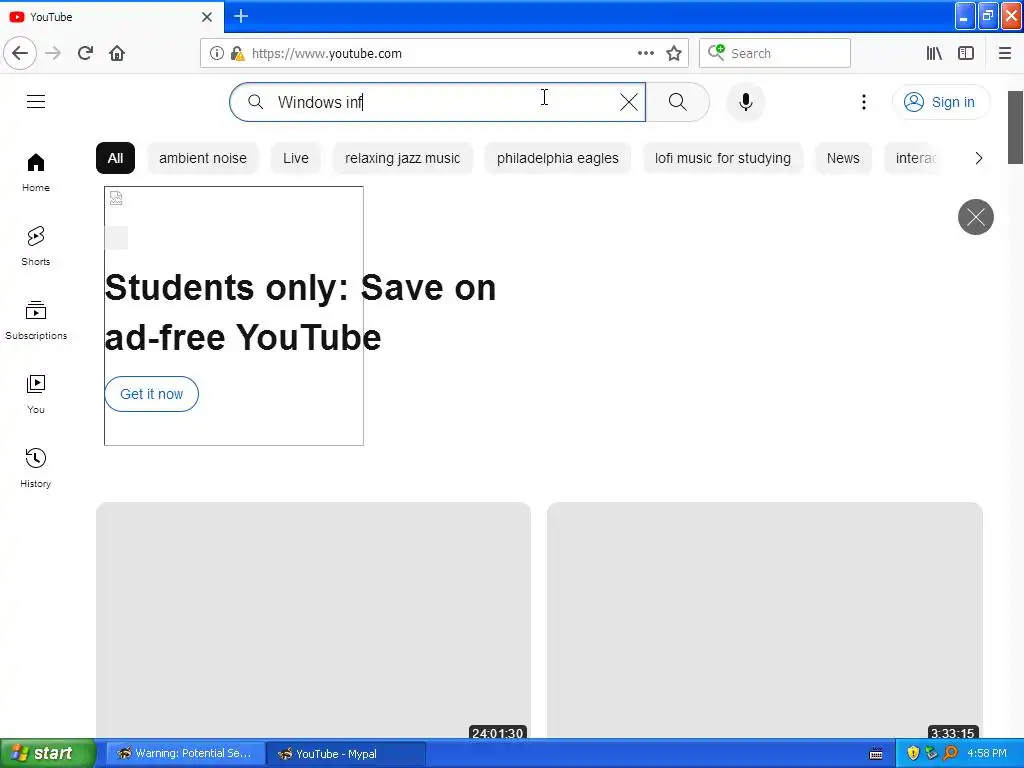
Task: Go back with the browser back arrow
Action: [x=20, y=53]
